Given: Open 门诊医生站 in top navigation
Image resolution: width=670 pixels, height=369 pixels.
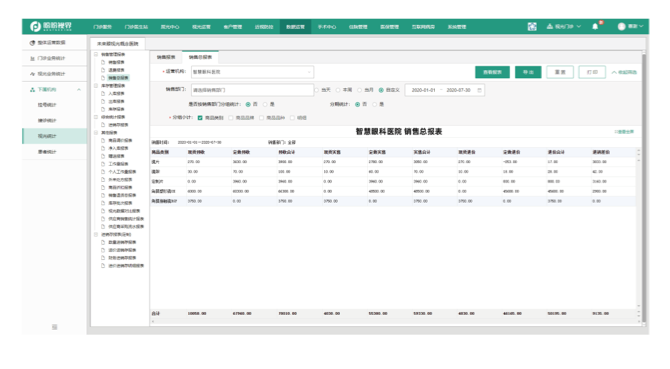Looking at the screenshot, I should click(136, 26).
